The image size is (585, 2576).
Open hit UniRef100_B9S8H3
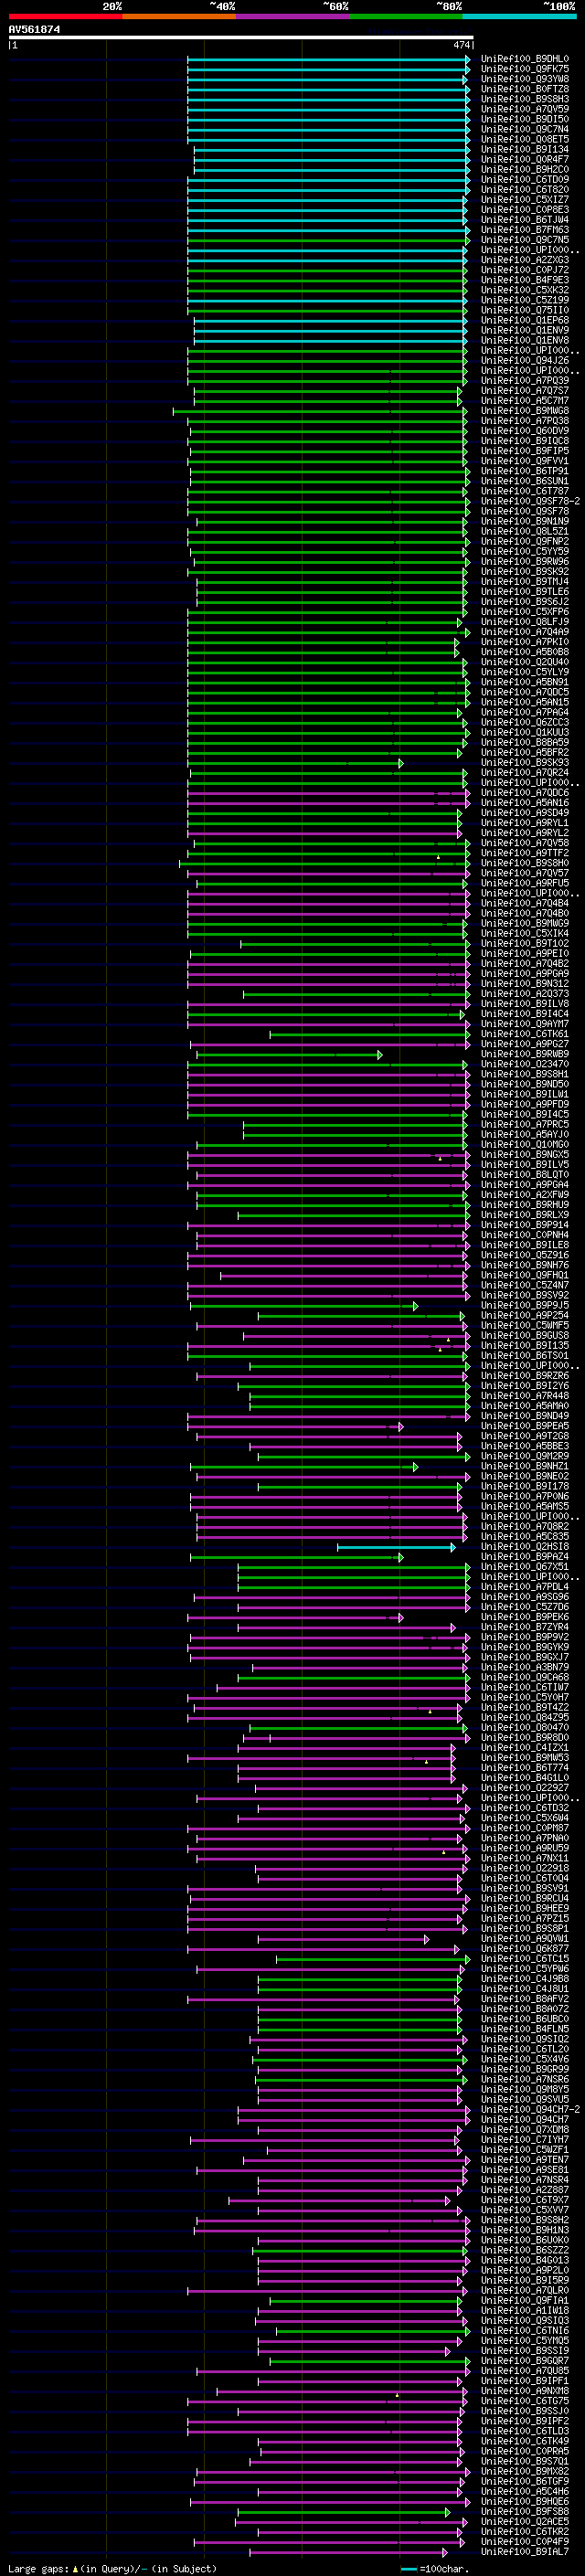tap(524, 99)
